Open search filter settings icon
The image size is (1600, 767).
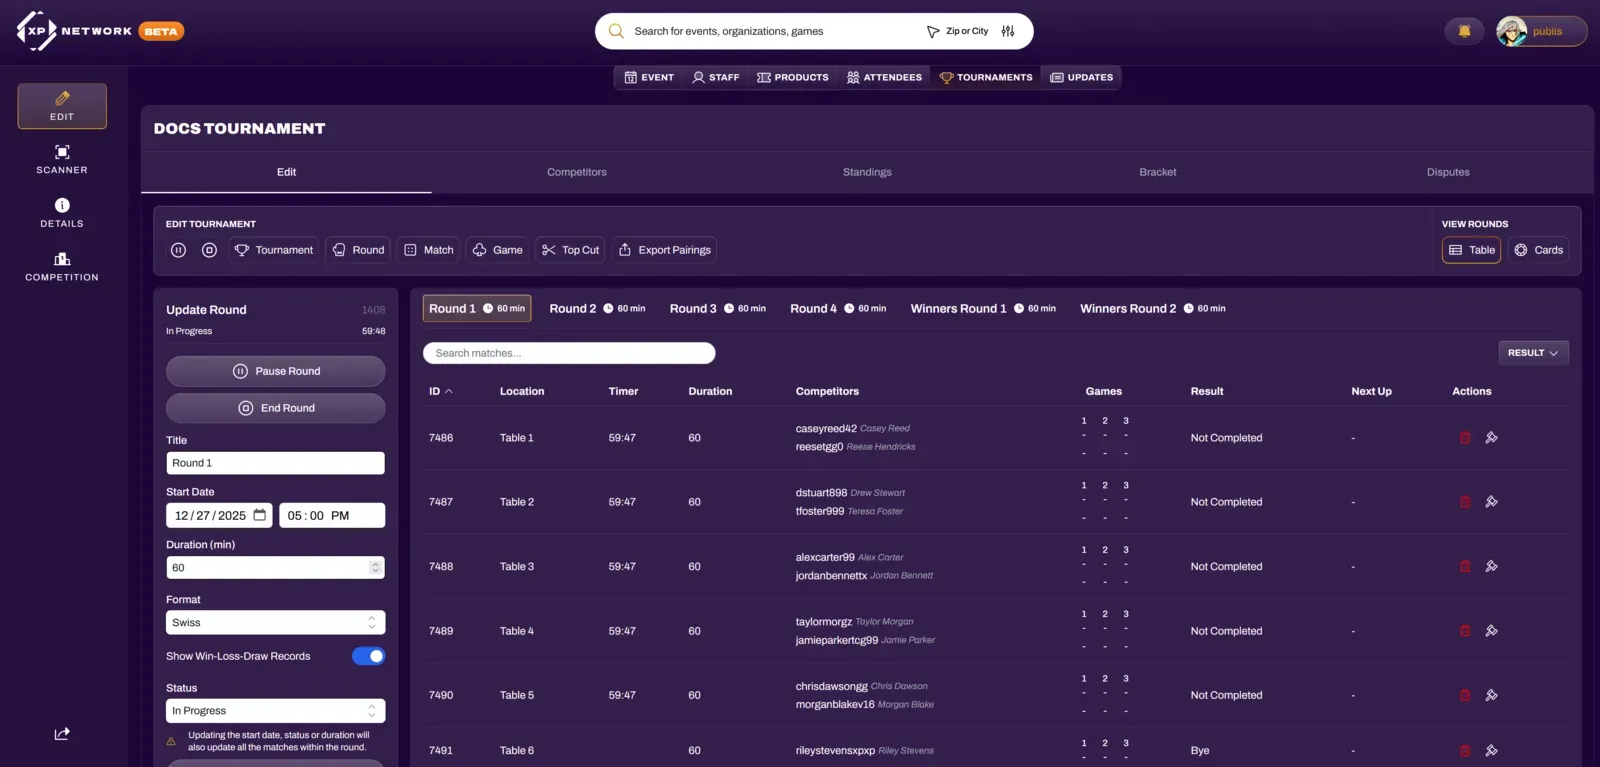click(x=1008, y=31)
